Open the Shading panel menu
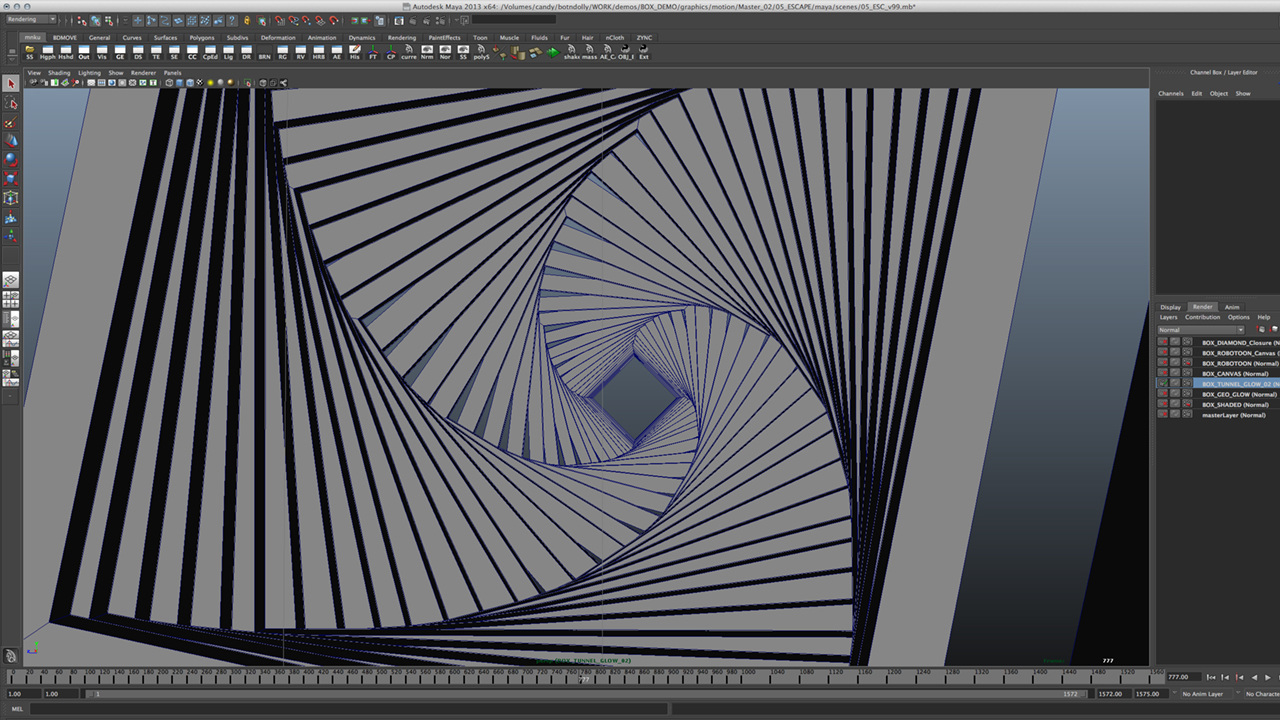This screenshot has height=720, width=1280. pos(59,73)
